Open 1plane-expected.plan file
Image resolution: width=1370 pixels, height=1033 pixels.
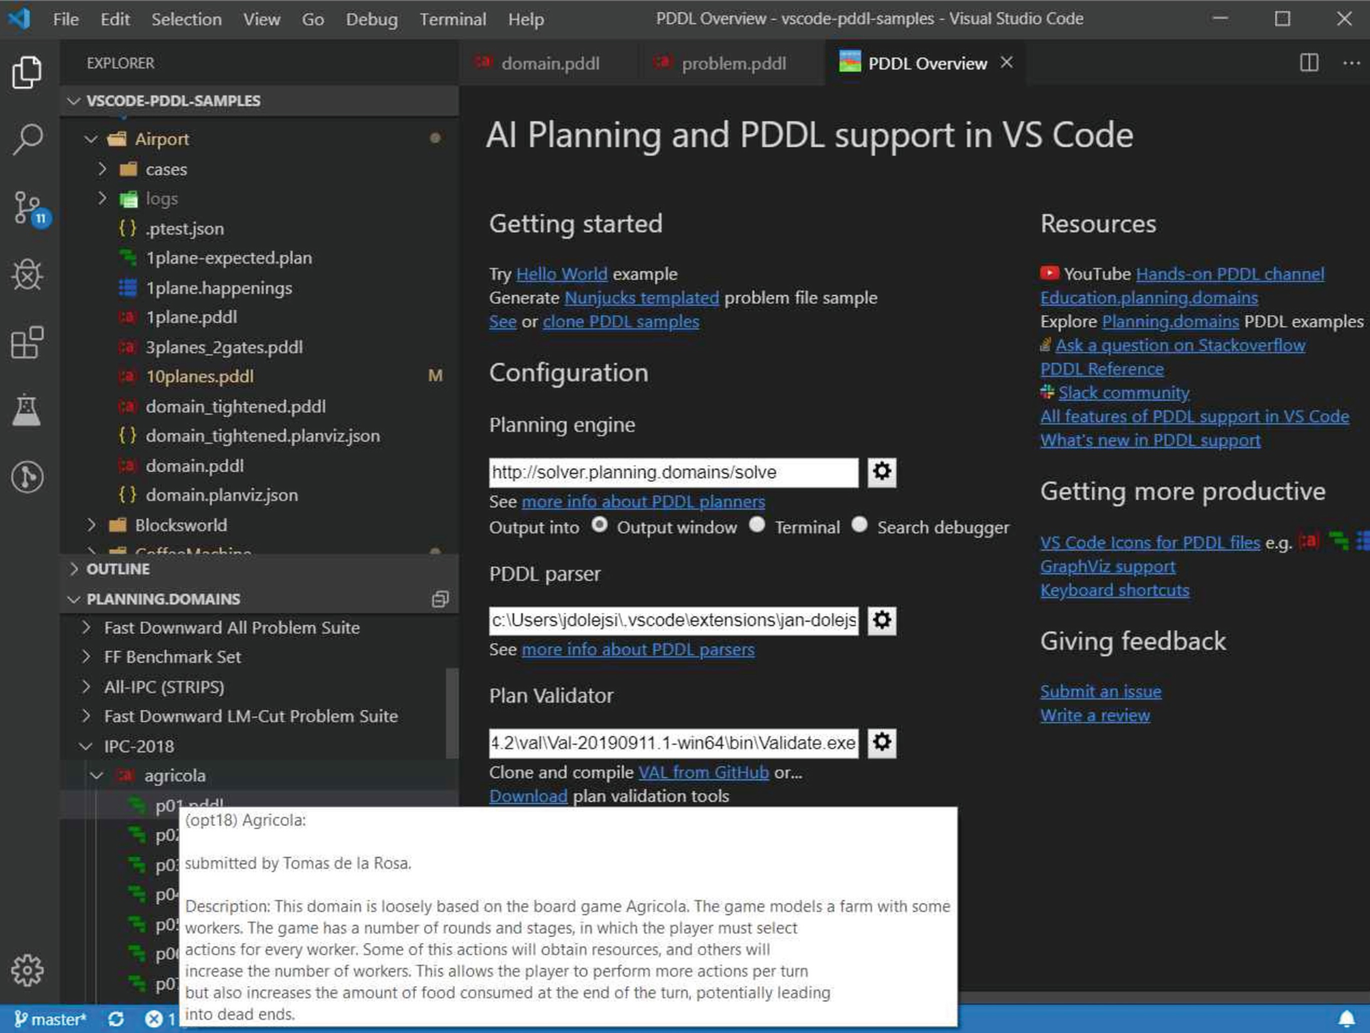229,258
